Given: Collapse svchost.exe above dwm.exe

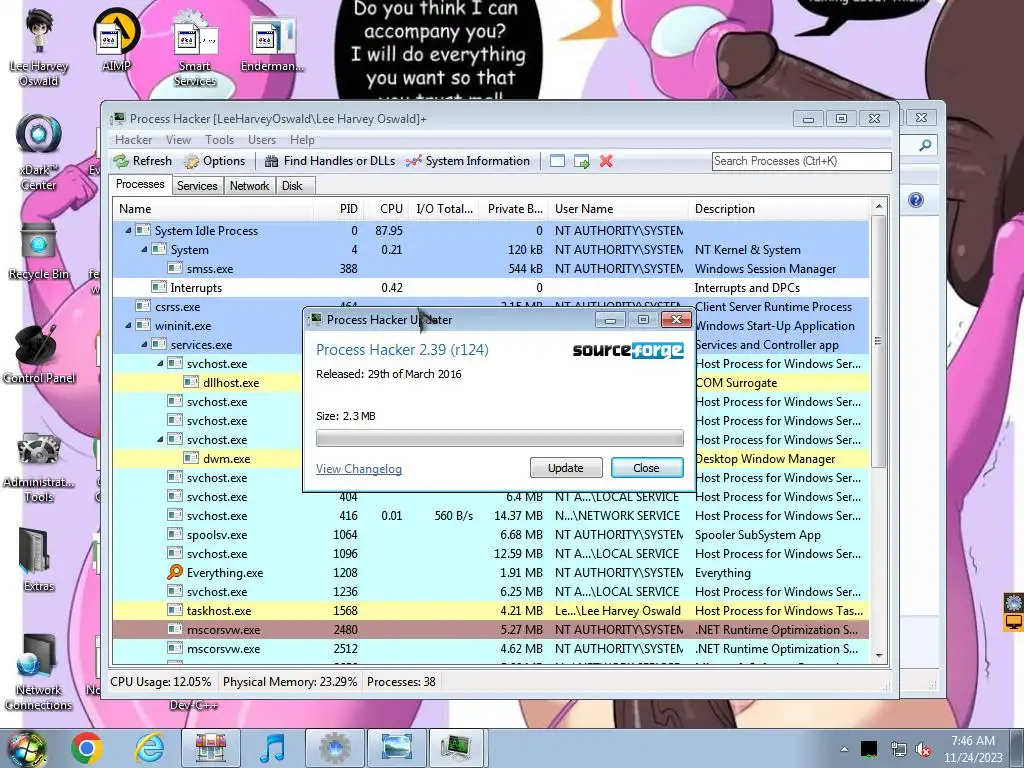Looking at the screenshot, I should pyautogui.click(x=160, y=440).
